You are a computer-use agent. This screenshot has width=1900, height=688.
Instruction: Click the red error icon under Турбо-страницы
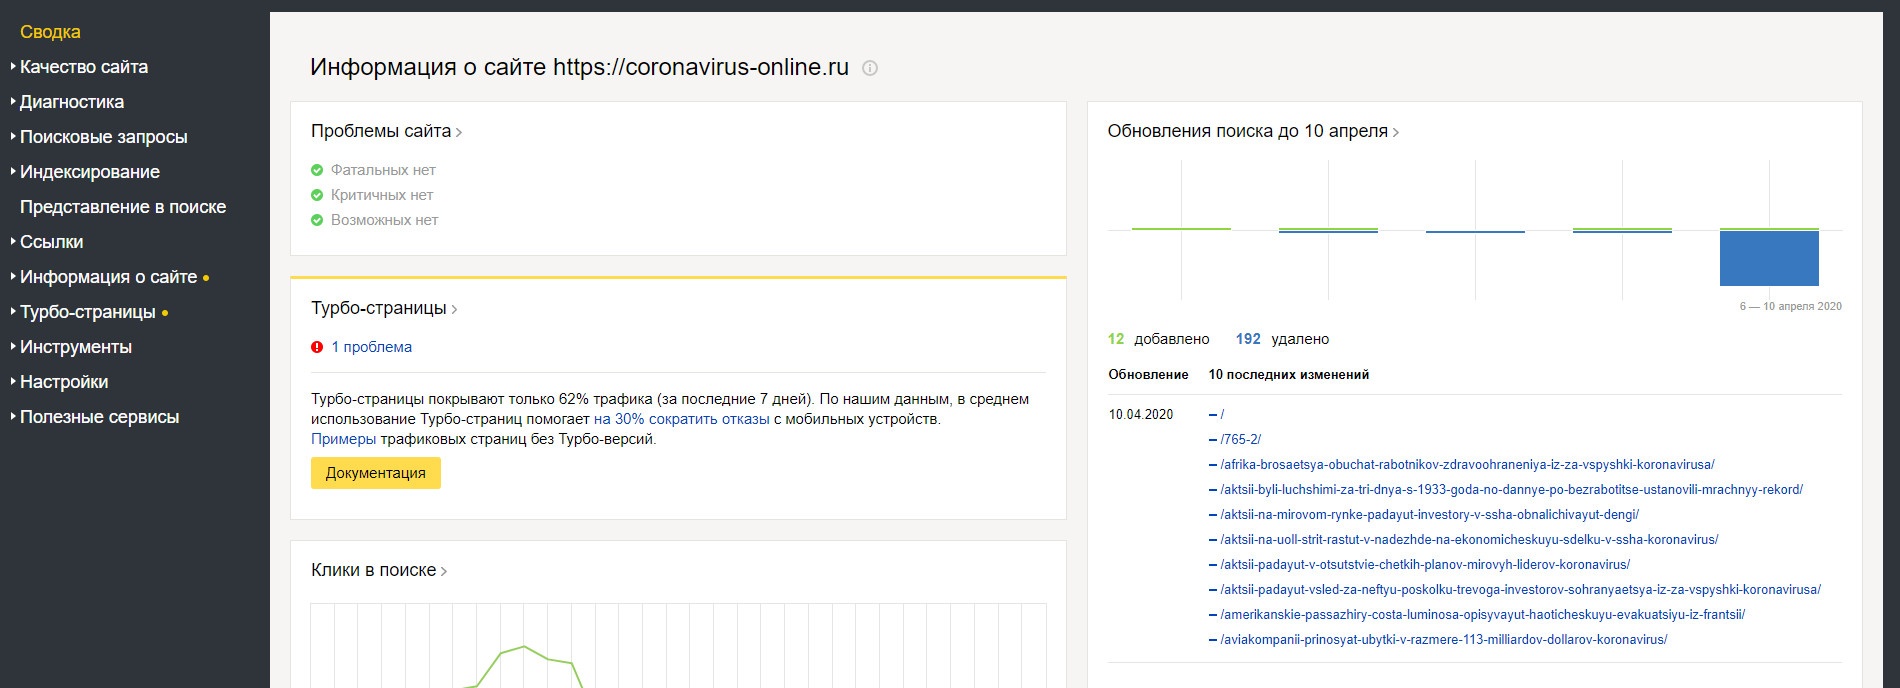pos(317,347)
